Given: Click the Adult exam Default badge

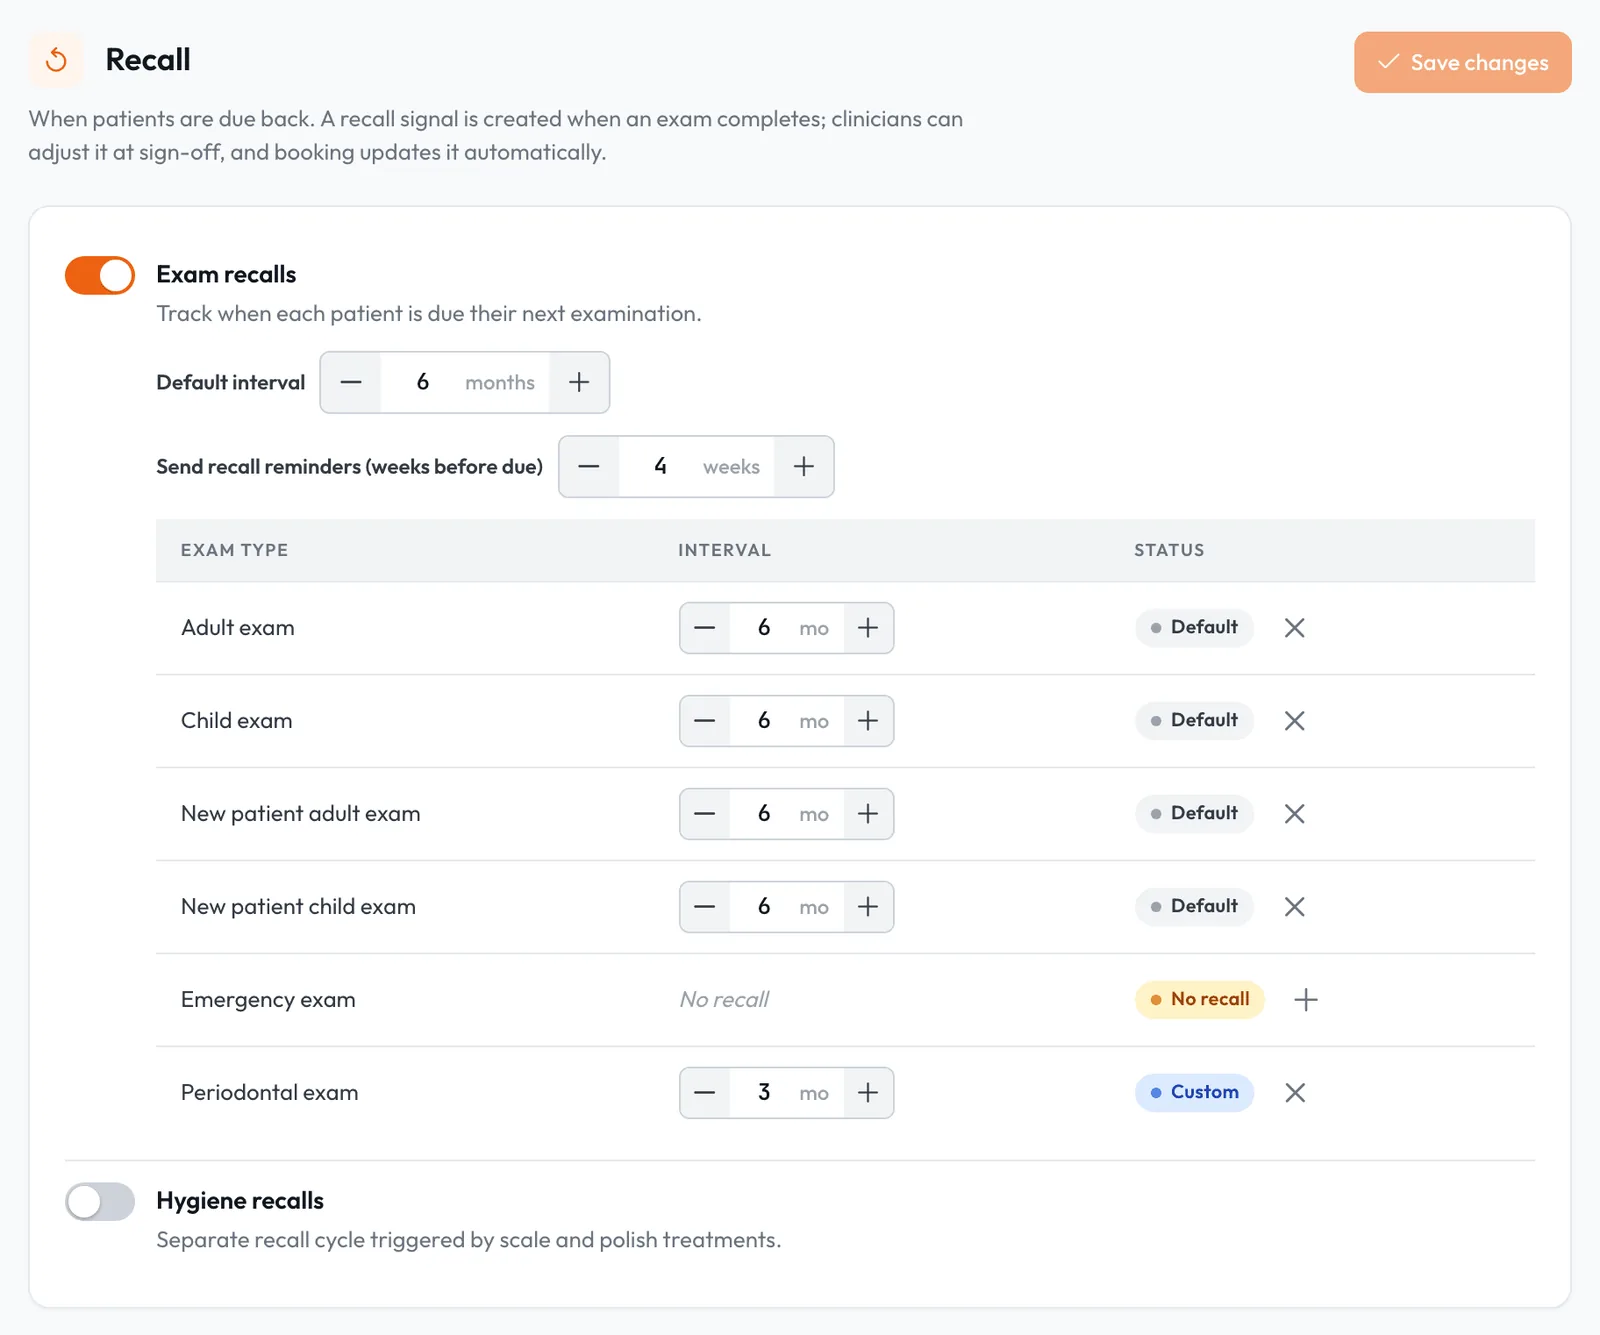Looking at the screenshot, I should pos(1194,628).
